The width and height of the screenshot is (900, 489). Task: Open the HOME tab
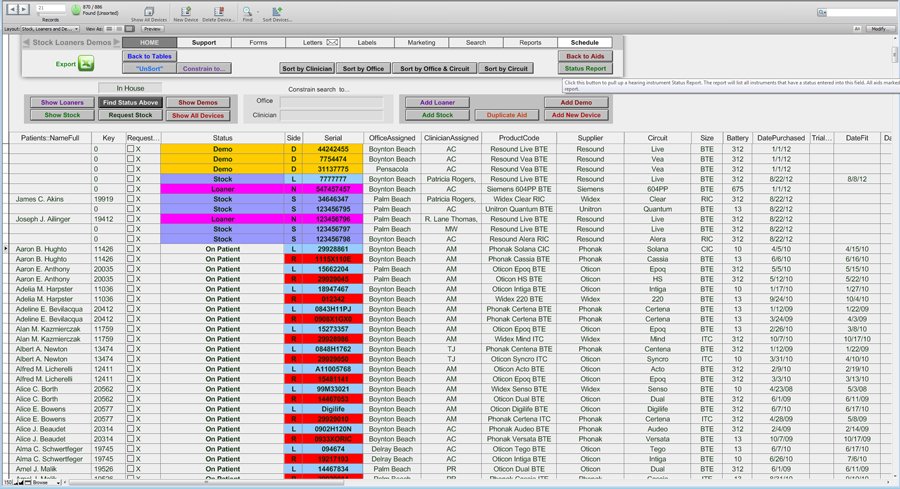(149, 42)
